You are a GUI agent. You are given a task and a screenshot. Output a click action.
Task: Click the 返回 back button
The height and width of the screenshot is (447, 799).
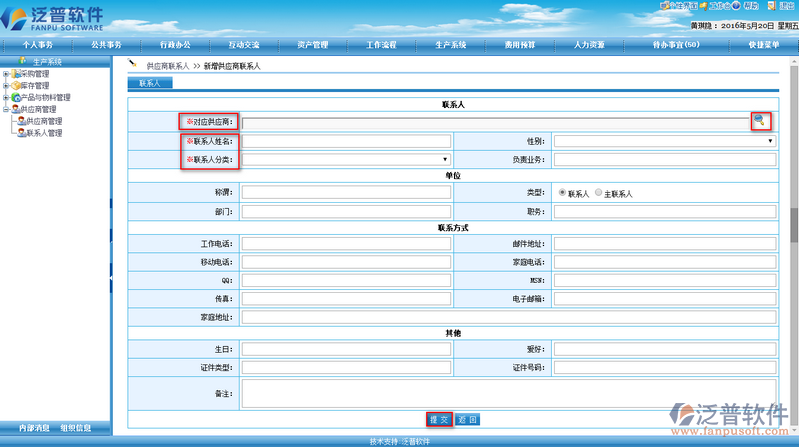(x=468, y=420)
